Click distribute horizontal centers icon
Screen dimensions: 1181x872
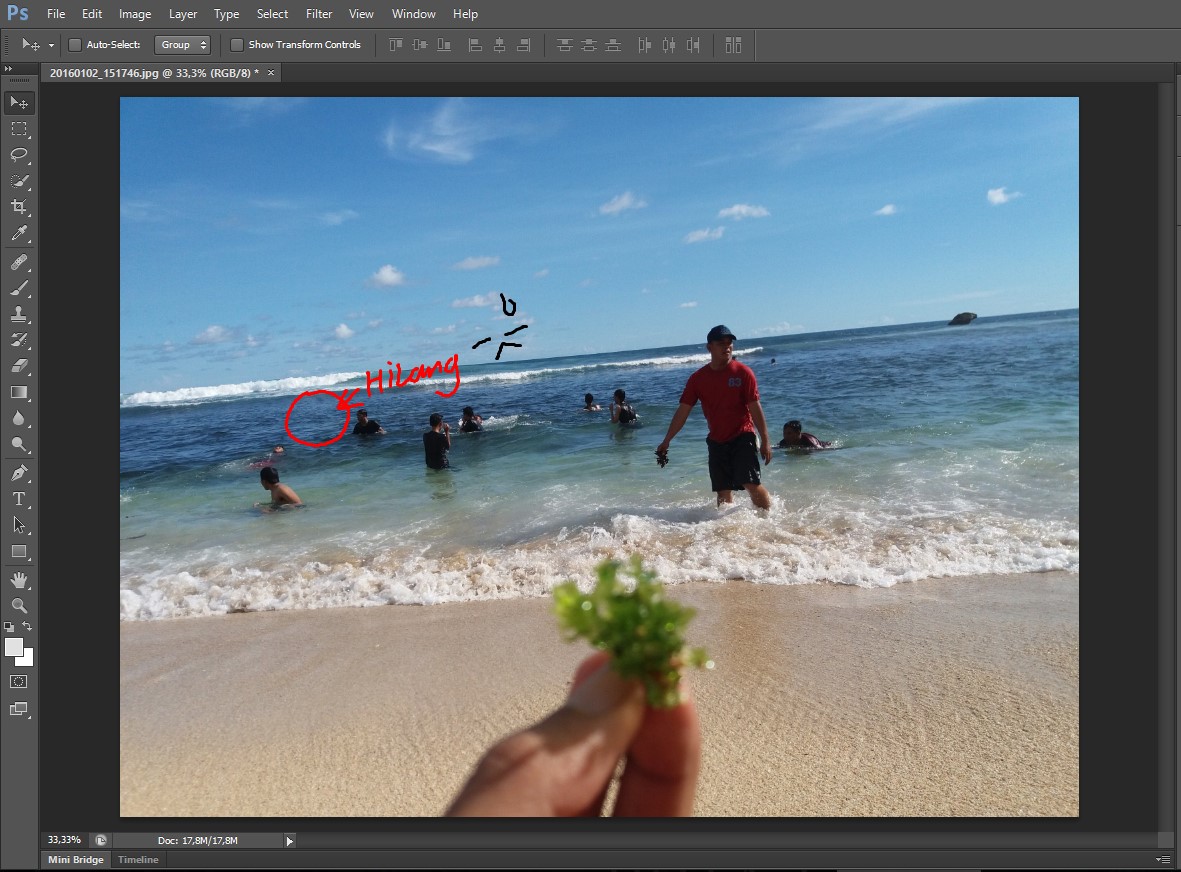[668, 45]
